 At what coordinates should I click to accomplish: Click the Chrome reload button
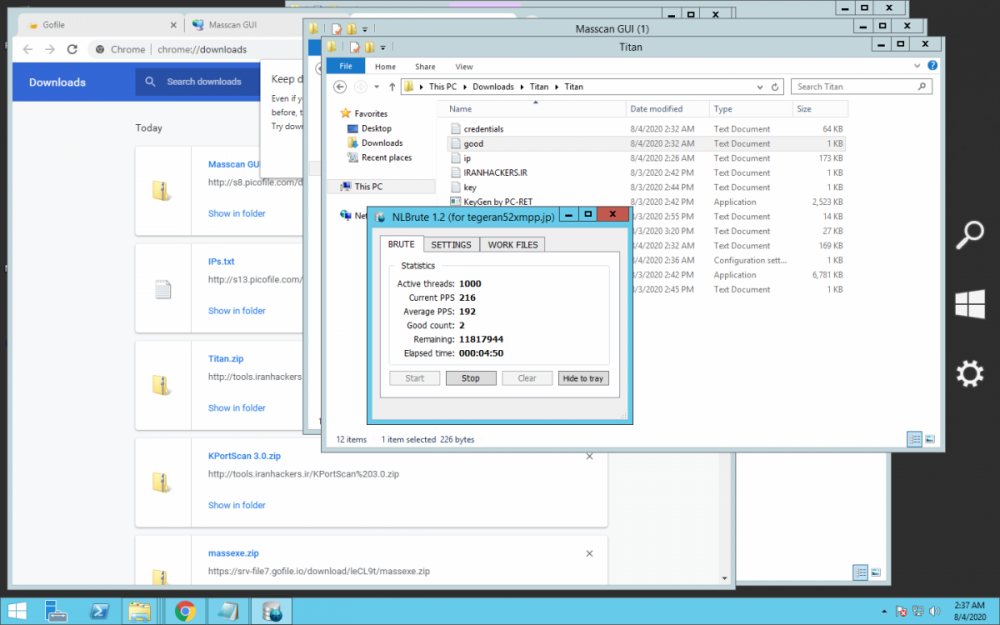coord(72,49)
